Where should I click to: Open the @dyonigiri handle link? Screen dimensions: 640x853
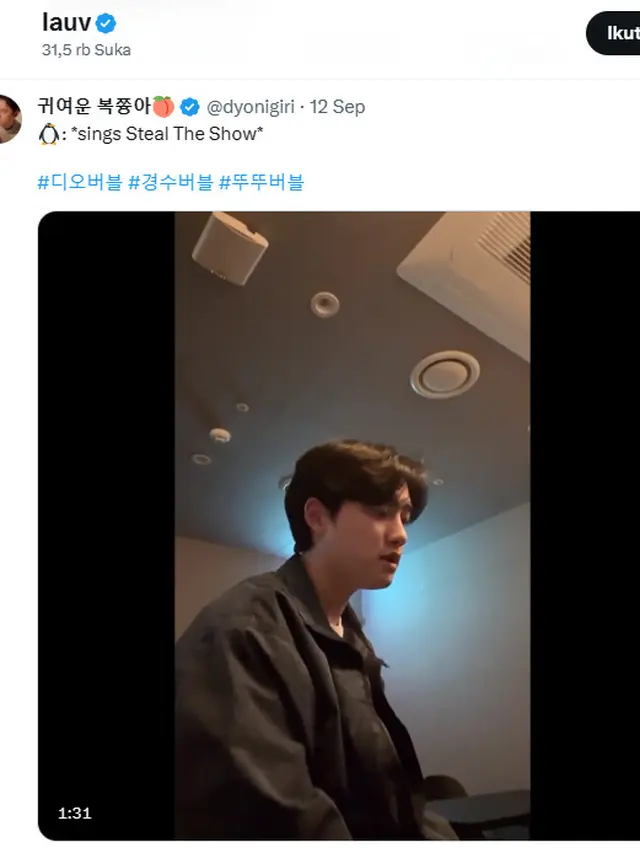point(250,107)
